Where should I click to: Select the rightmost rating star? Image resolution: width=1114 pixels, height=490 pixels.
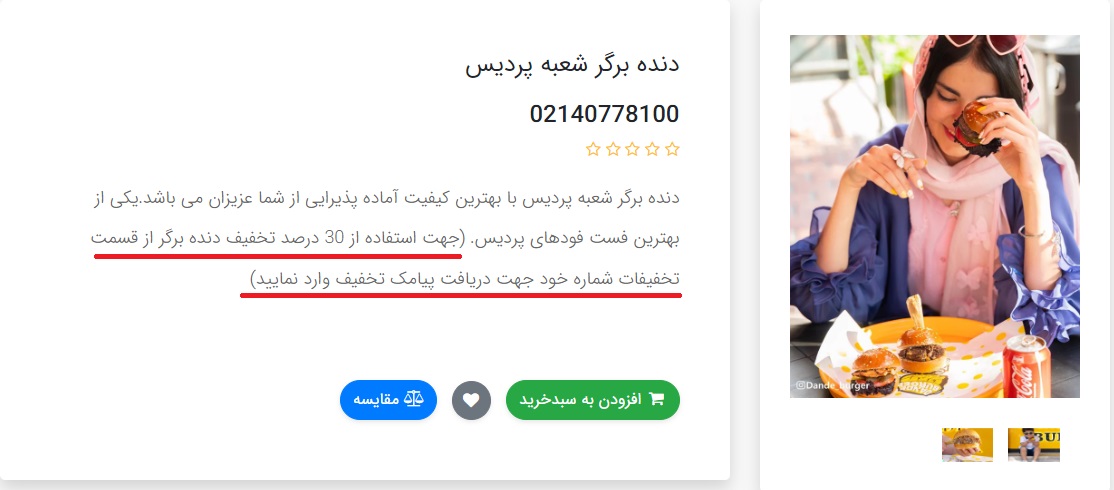click(x=672, y=149)
